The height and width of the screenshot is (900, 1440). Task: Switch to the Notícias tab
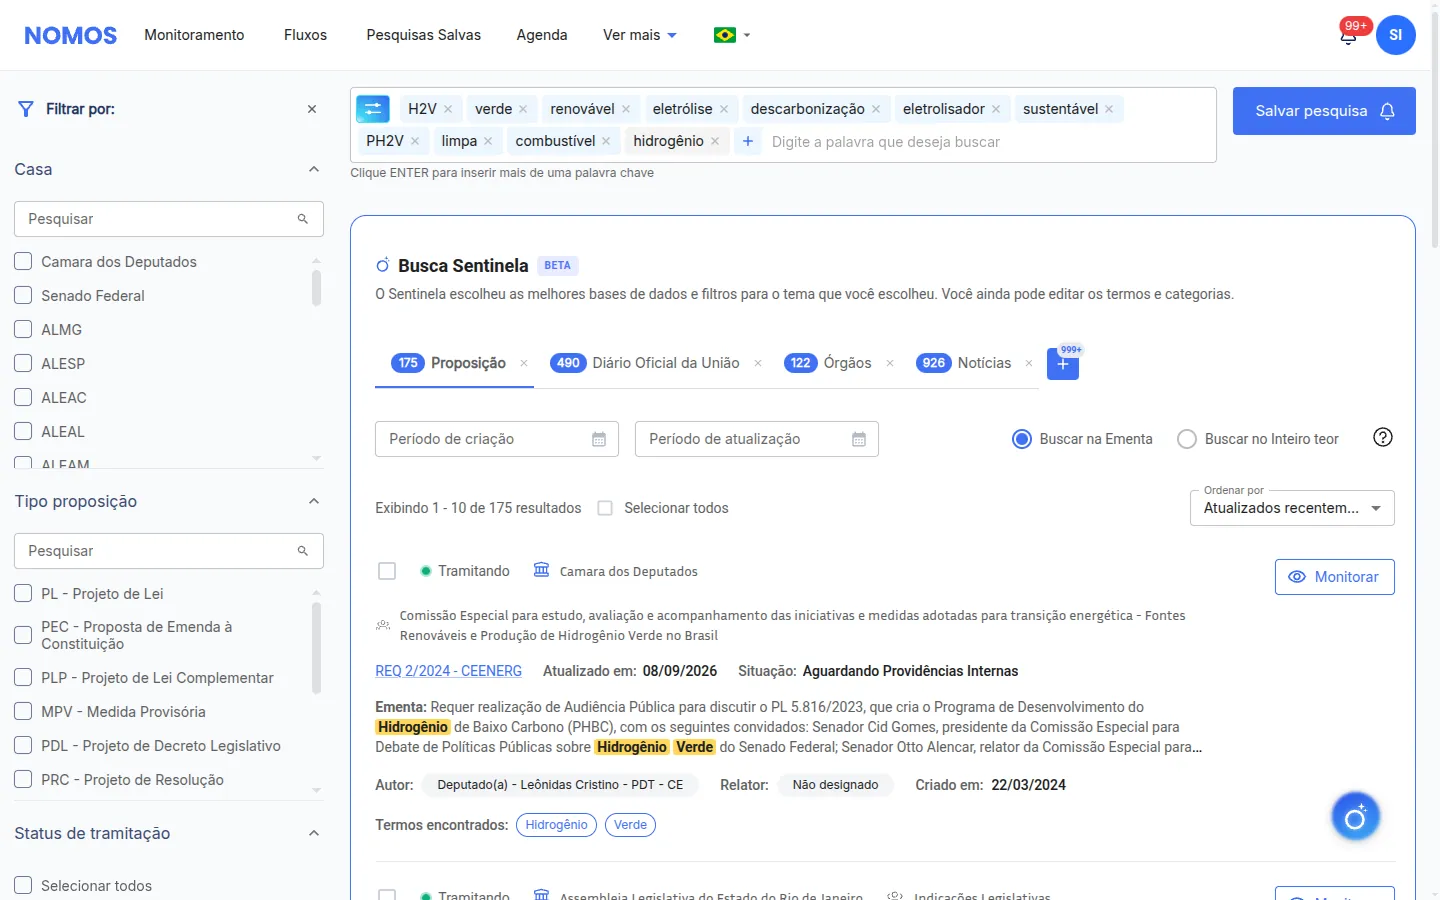pos(964,363)
